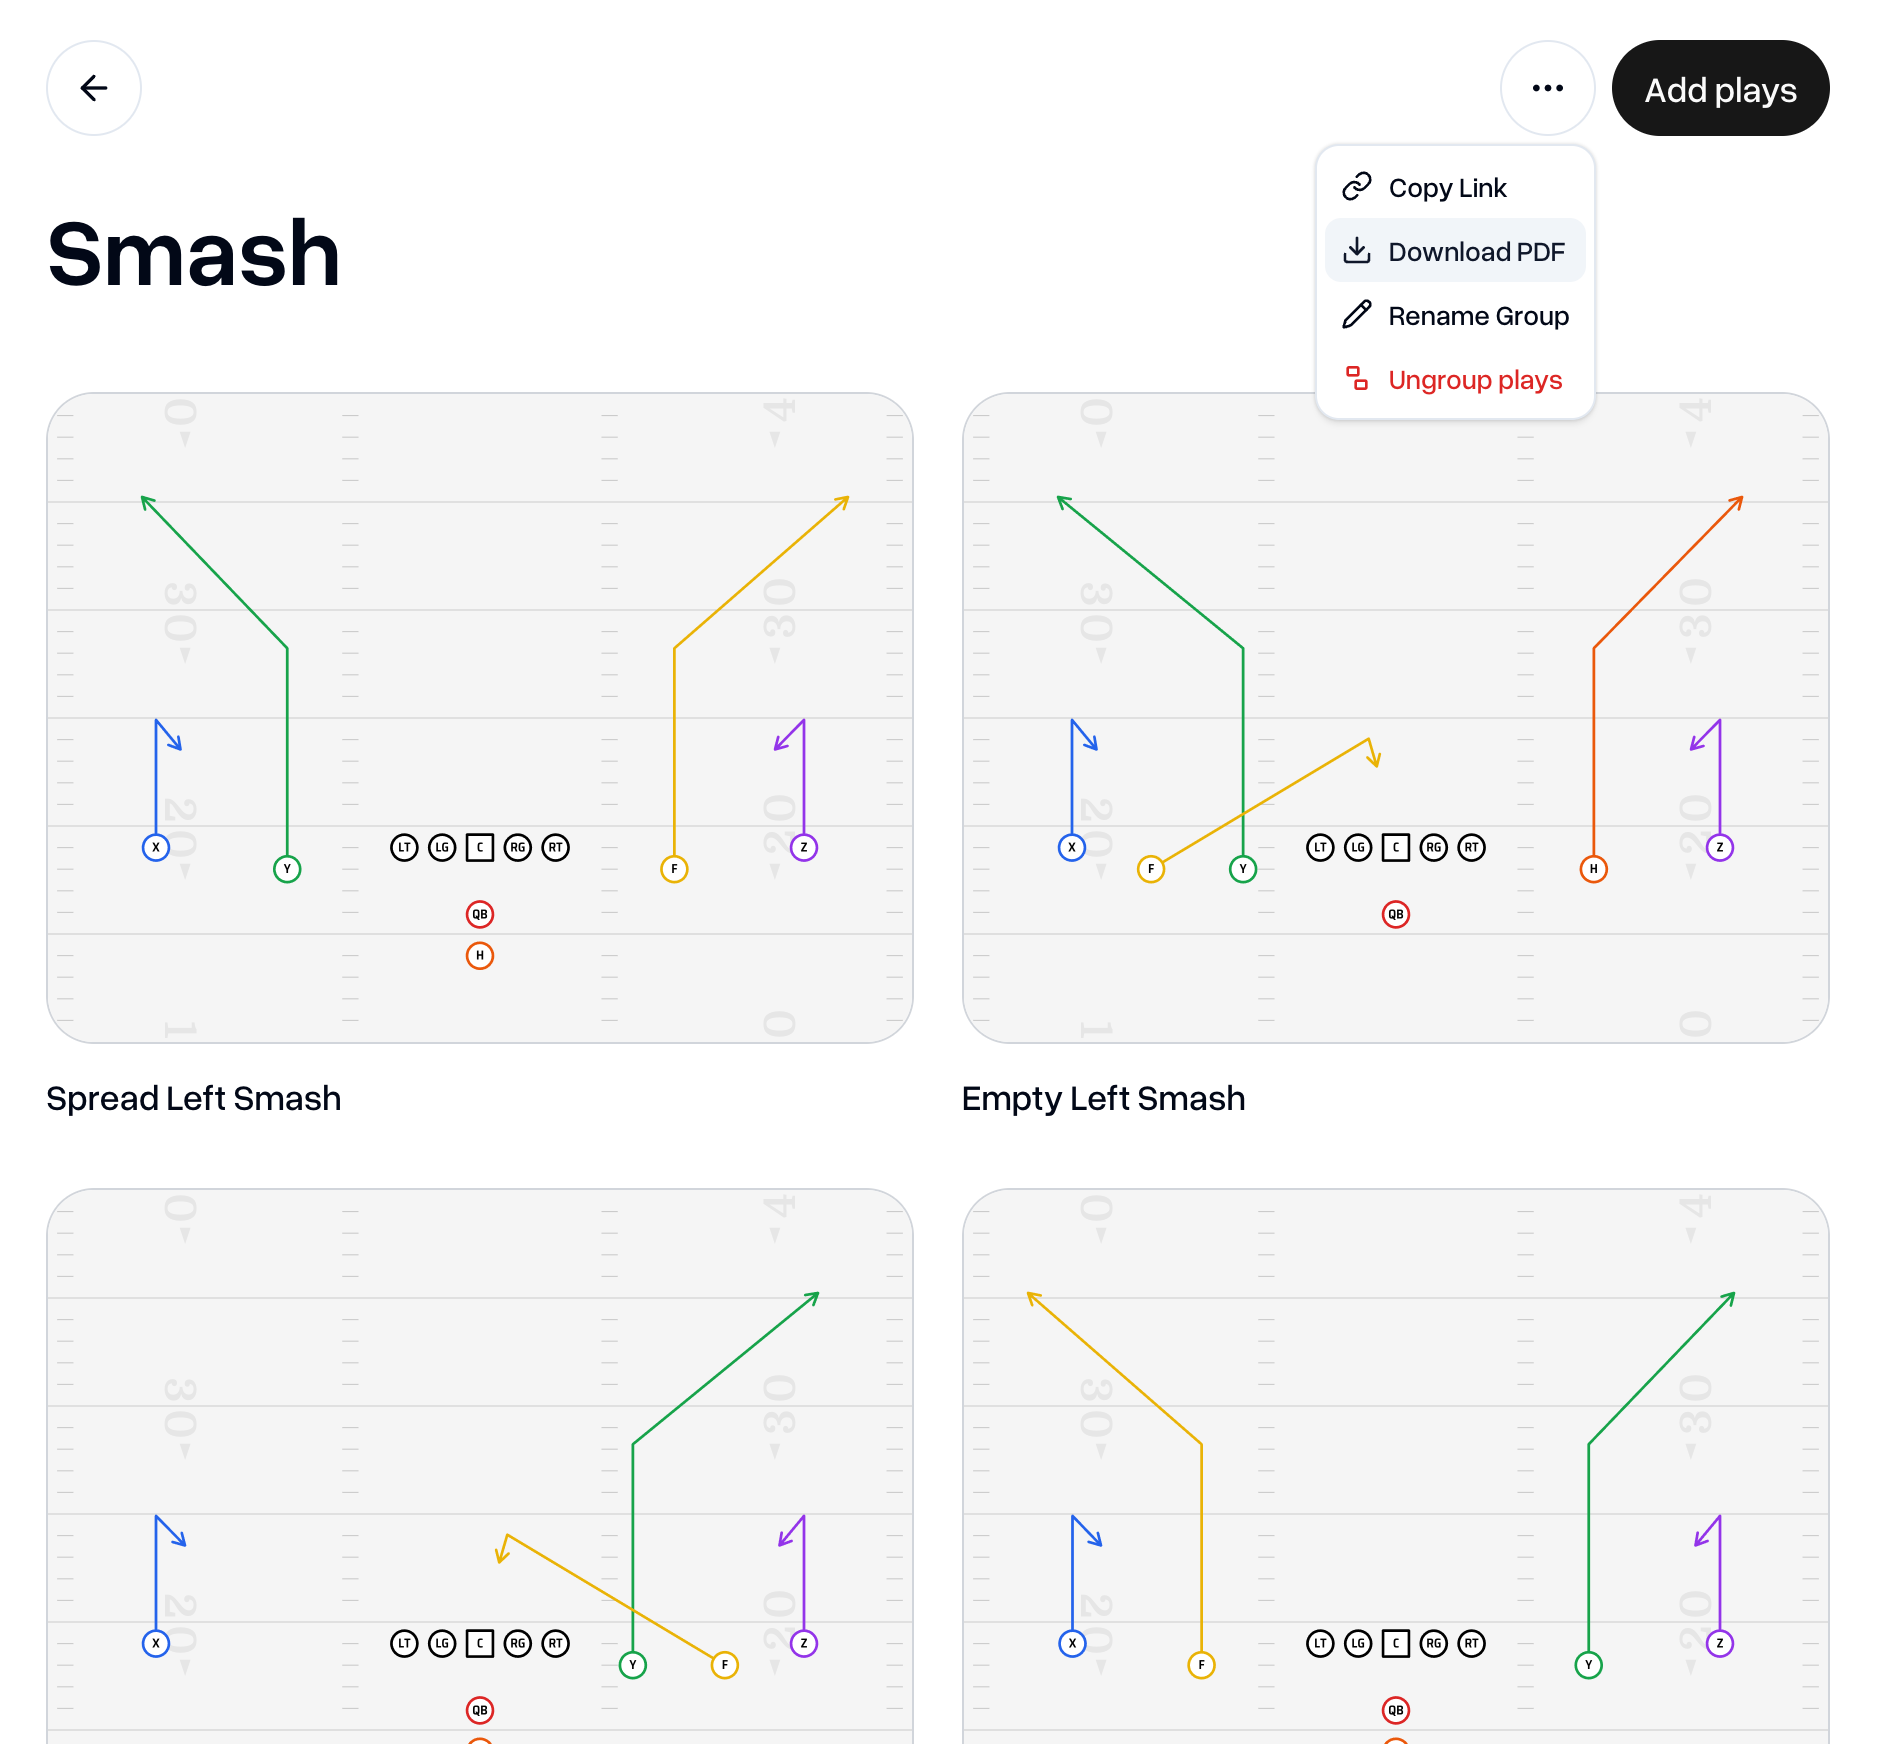Open the bottom-right play with dual corner routes
The width and height of the screenshot is (1878, 1744).
click(1396, 1466)
